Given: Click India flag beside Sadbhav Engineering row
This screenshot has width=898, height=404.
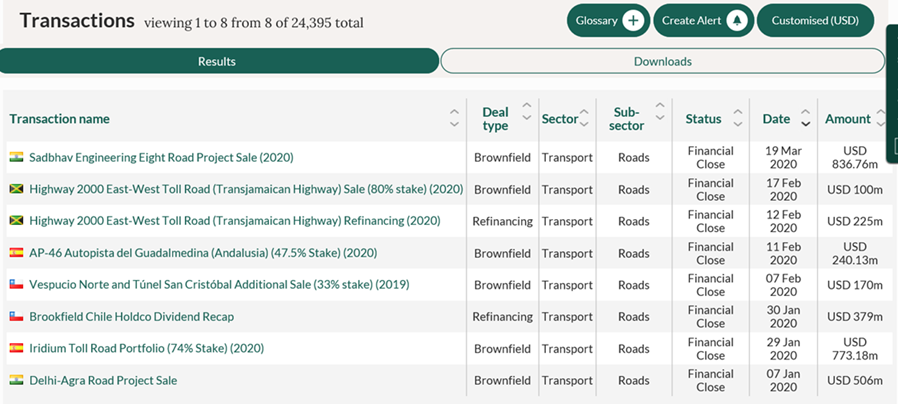Looking at the screenshot, I should coord(16,156).
